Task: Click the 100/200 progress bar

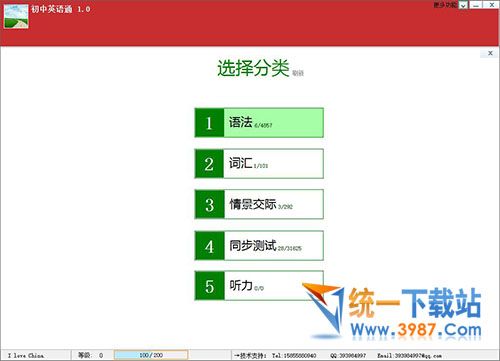Action: pos(151,355)
